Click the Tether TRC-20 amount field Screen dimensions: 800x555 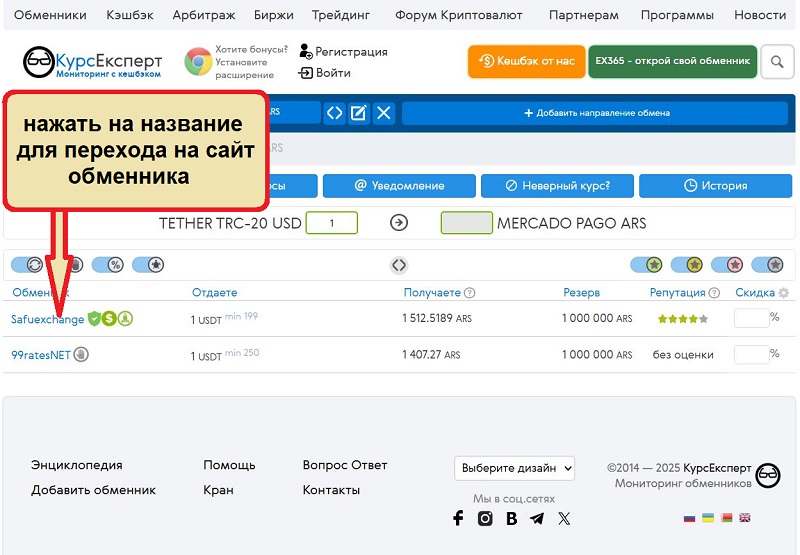click(332, 223)
